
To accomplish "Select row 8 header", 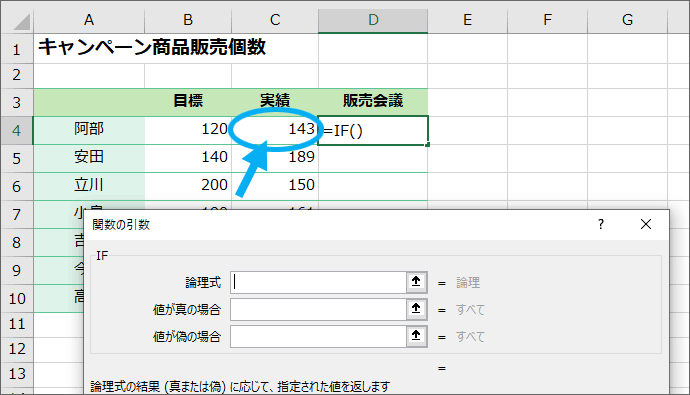I will click(x=17, y=242).
